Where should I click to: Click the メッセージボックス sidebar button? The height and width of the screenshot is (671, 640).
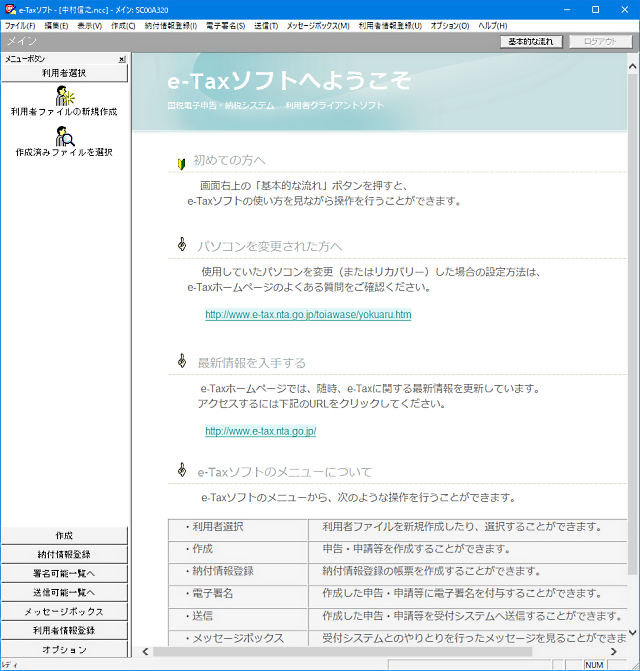(64, 612)
